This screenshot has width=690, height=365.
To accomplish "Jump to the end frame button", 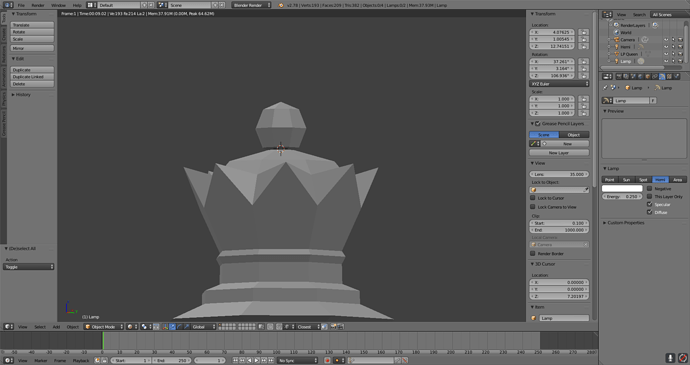I will pos(271,360).
